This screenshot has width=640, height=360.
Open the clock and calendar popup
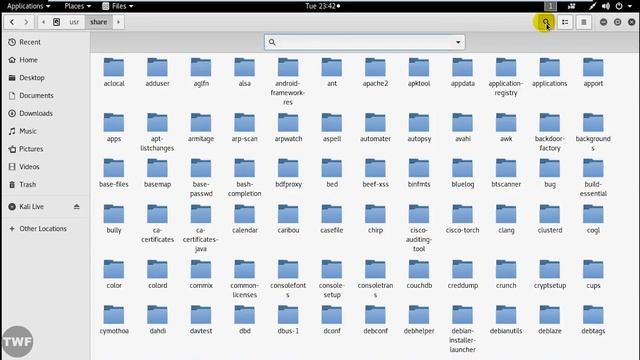[x=322, y=6]
